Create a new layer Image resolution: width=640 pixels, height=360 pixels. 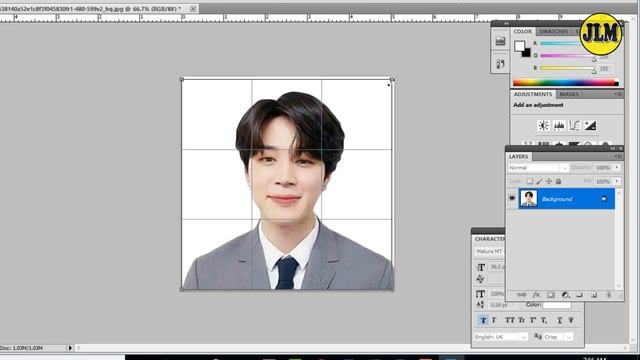coord(594,295)
